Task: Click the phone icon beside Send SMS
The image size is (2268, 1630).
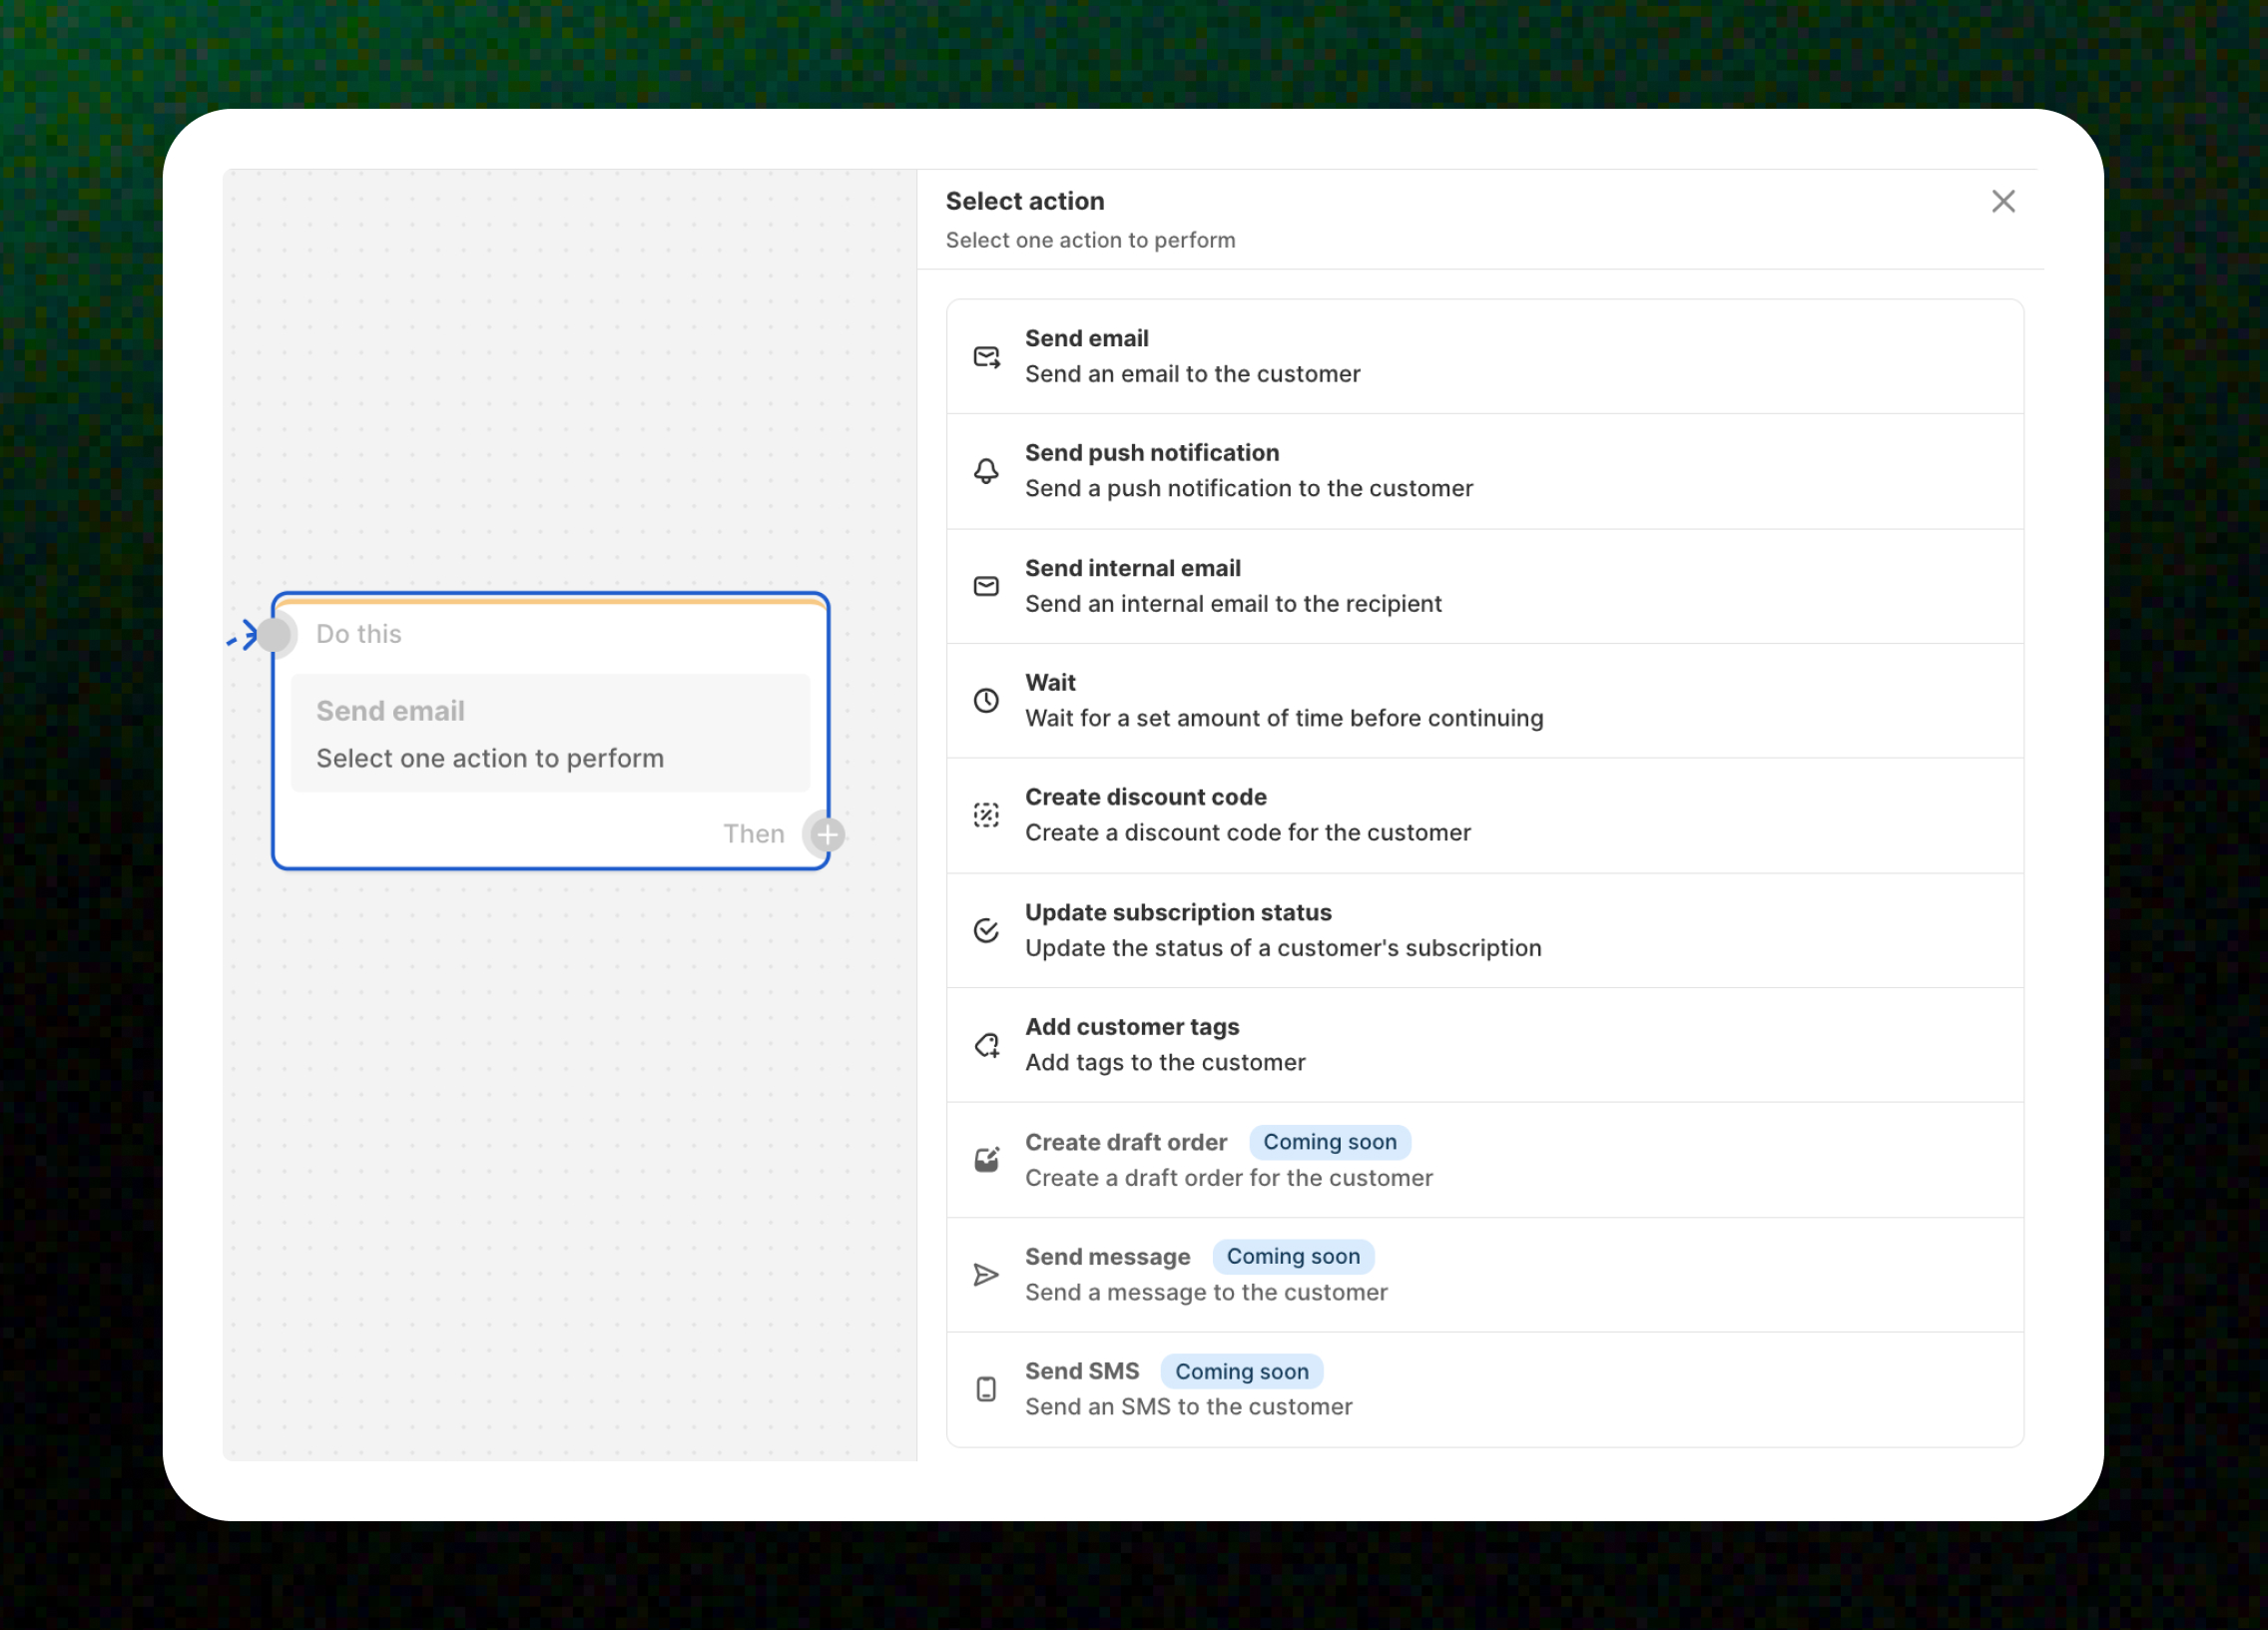Action: 986,1389
